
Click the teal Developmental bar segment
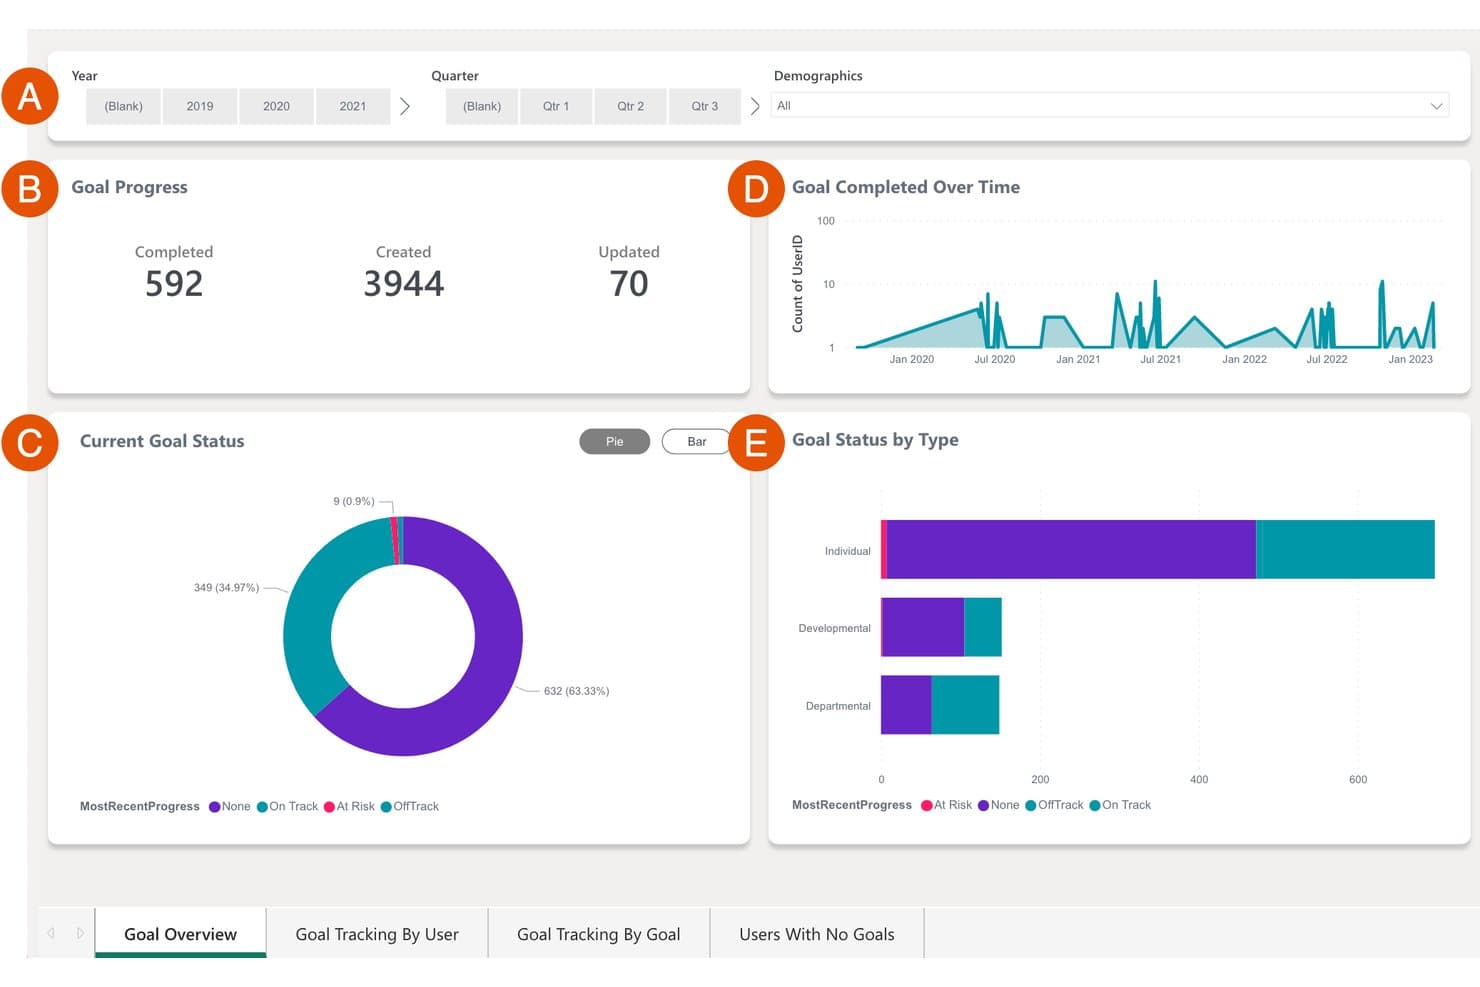[x=983, y=627]
